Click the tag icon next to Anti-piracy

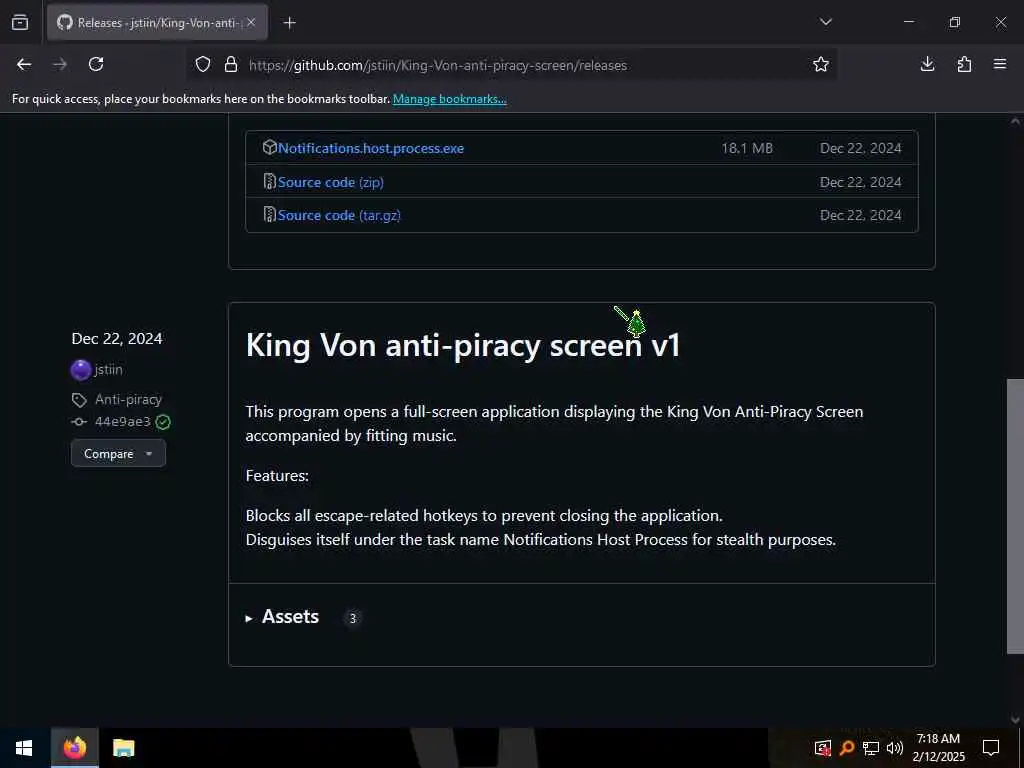click(x=79, y=400)
